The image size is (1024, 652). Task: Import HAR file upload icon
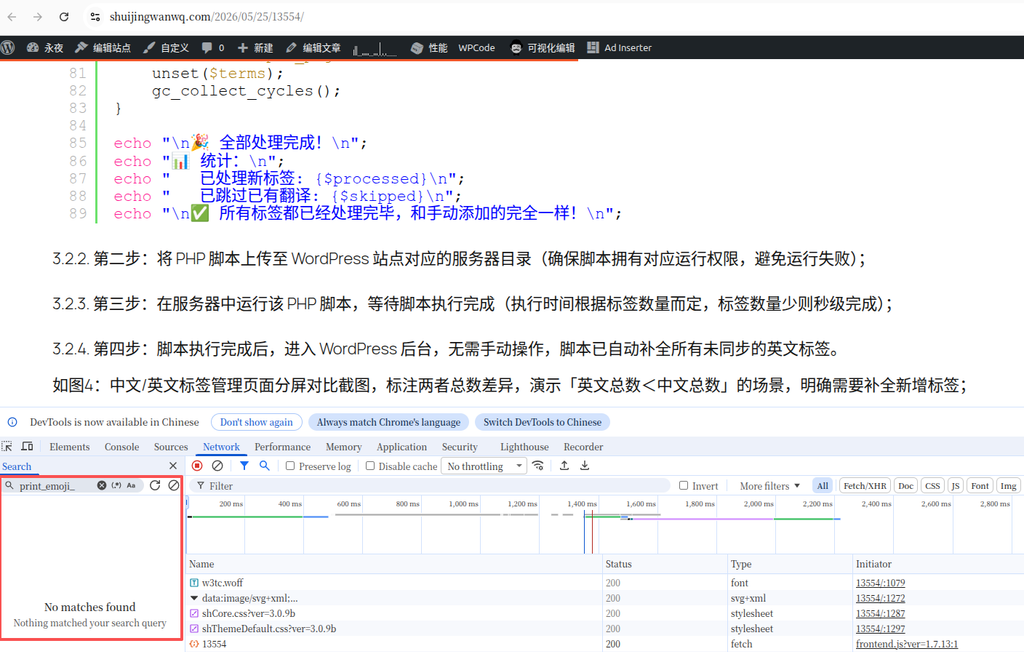564,466
